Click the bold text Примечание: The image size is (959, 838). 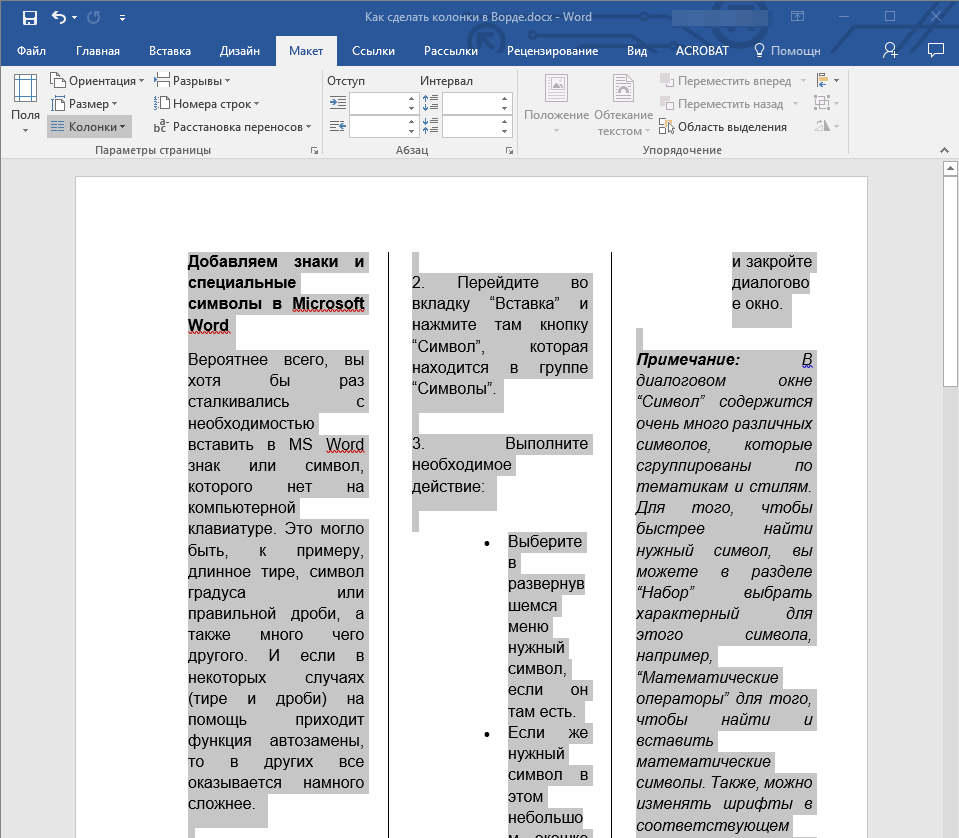(687, 359)
